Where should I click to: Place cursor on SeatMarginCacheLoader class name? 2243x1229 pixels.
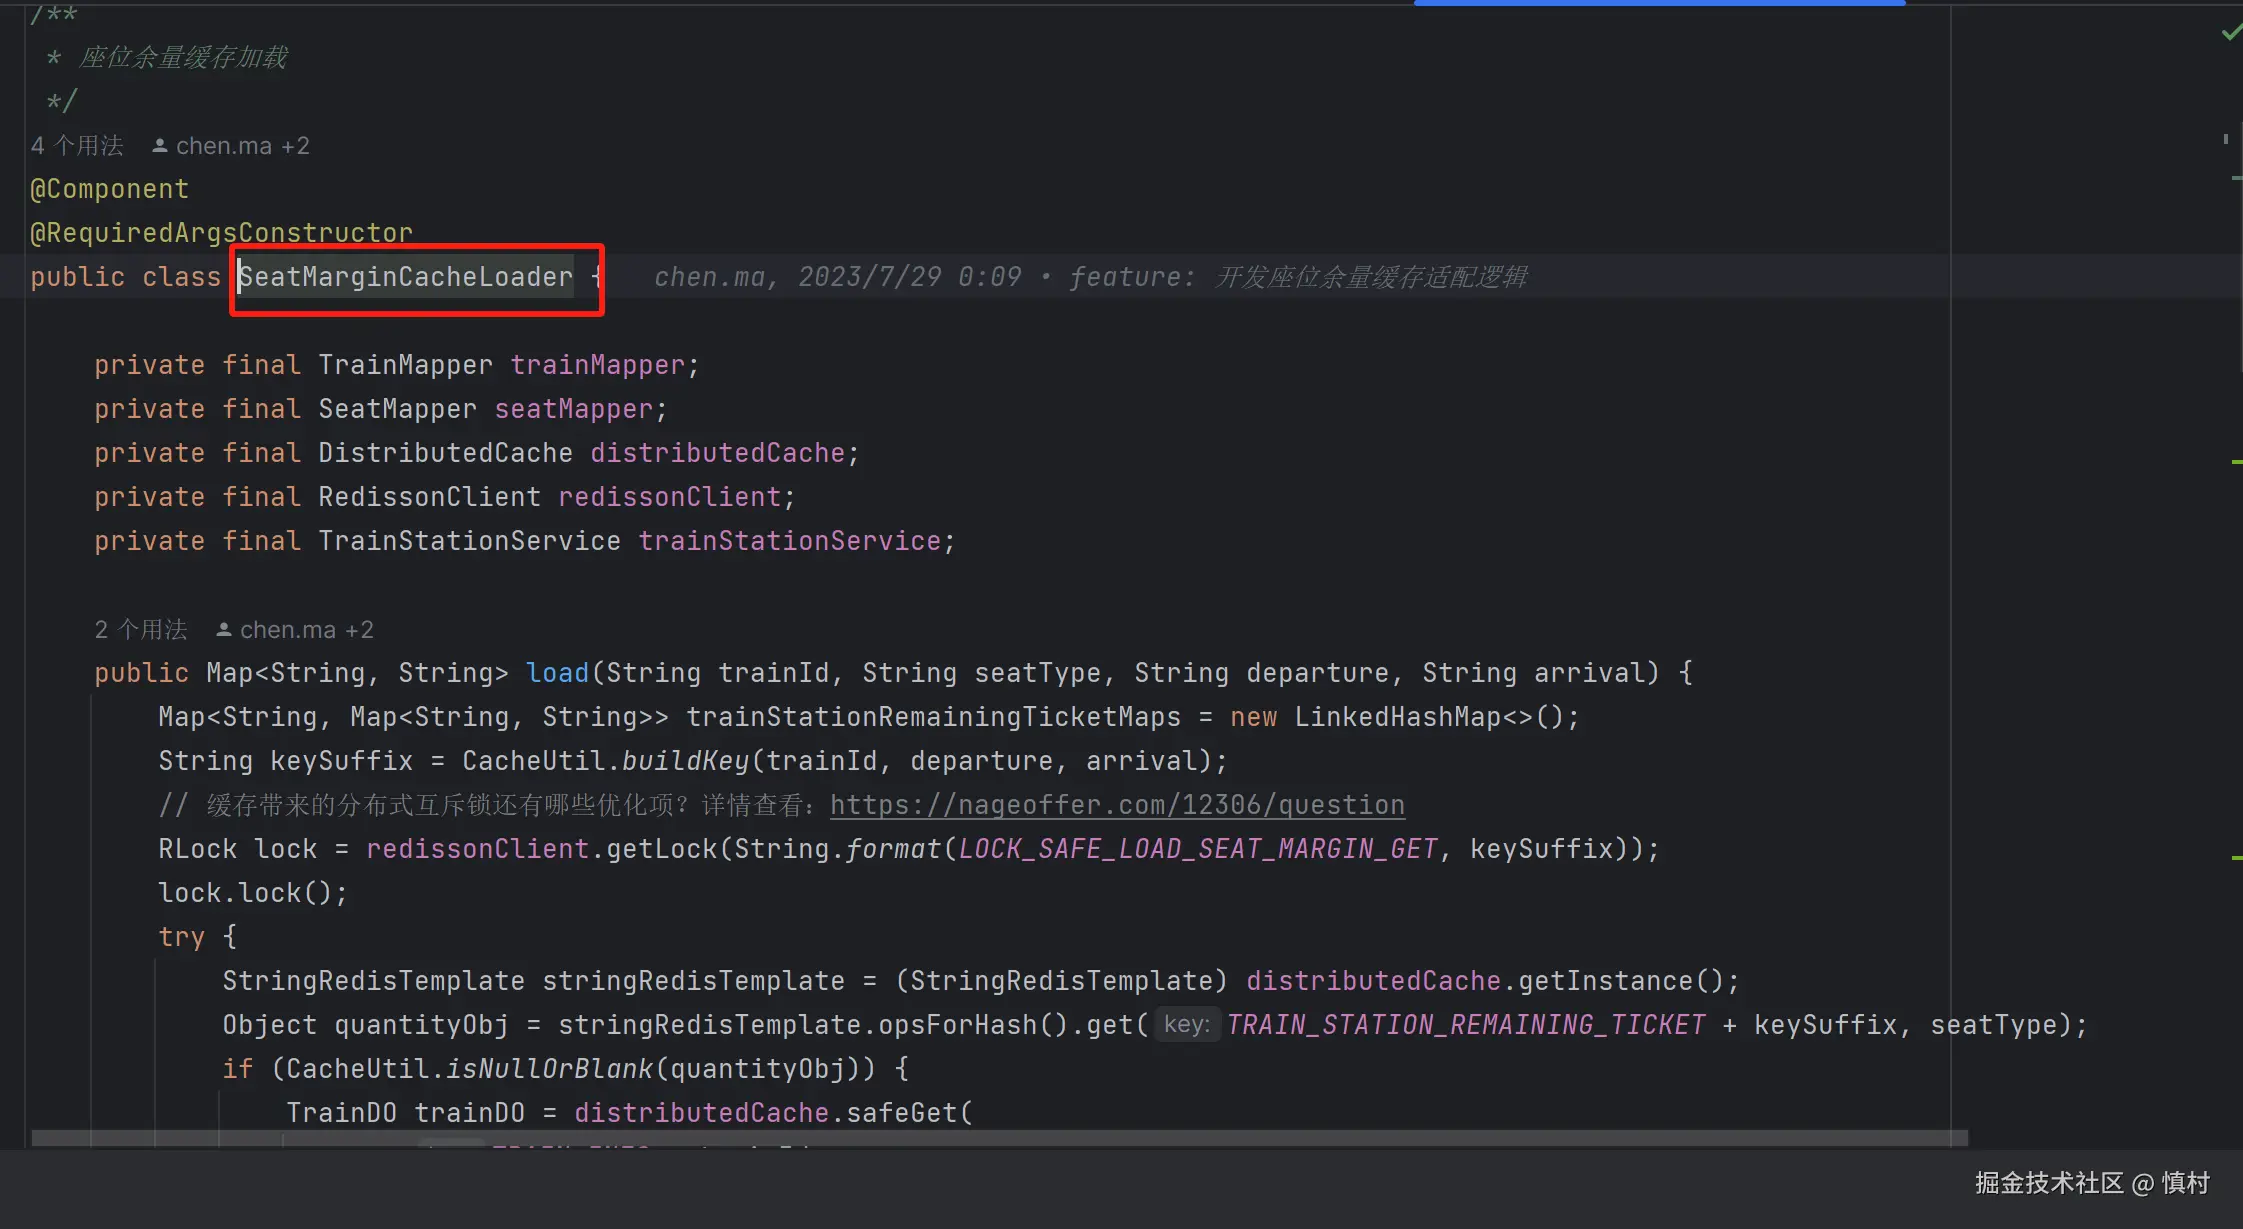(406, 277)
